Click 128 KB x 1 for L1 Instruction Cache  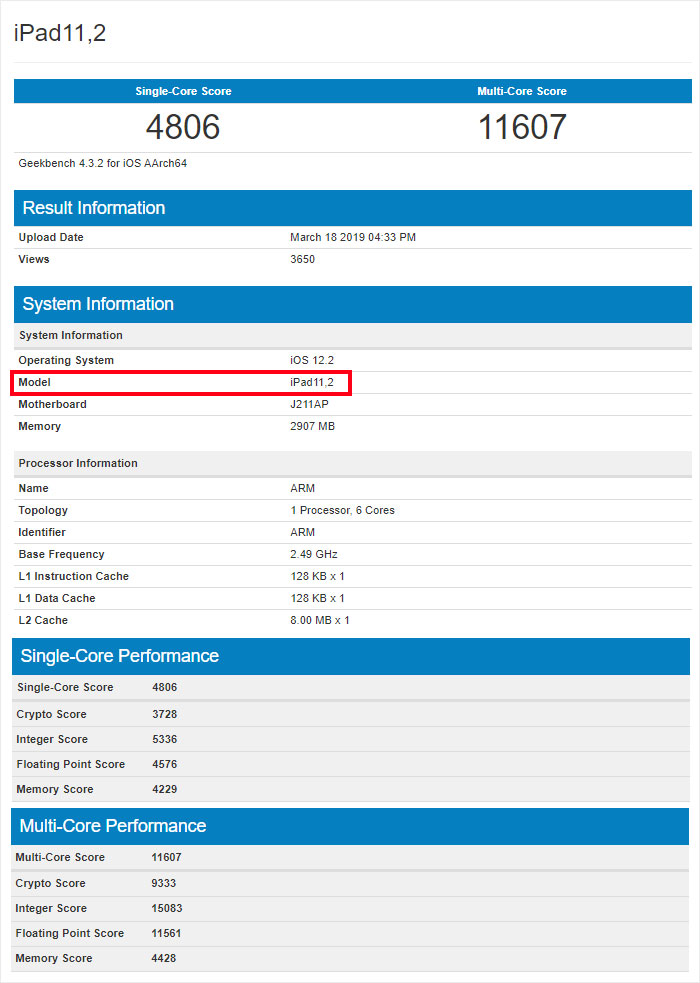click(x=317, y=576)
